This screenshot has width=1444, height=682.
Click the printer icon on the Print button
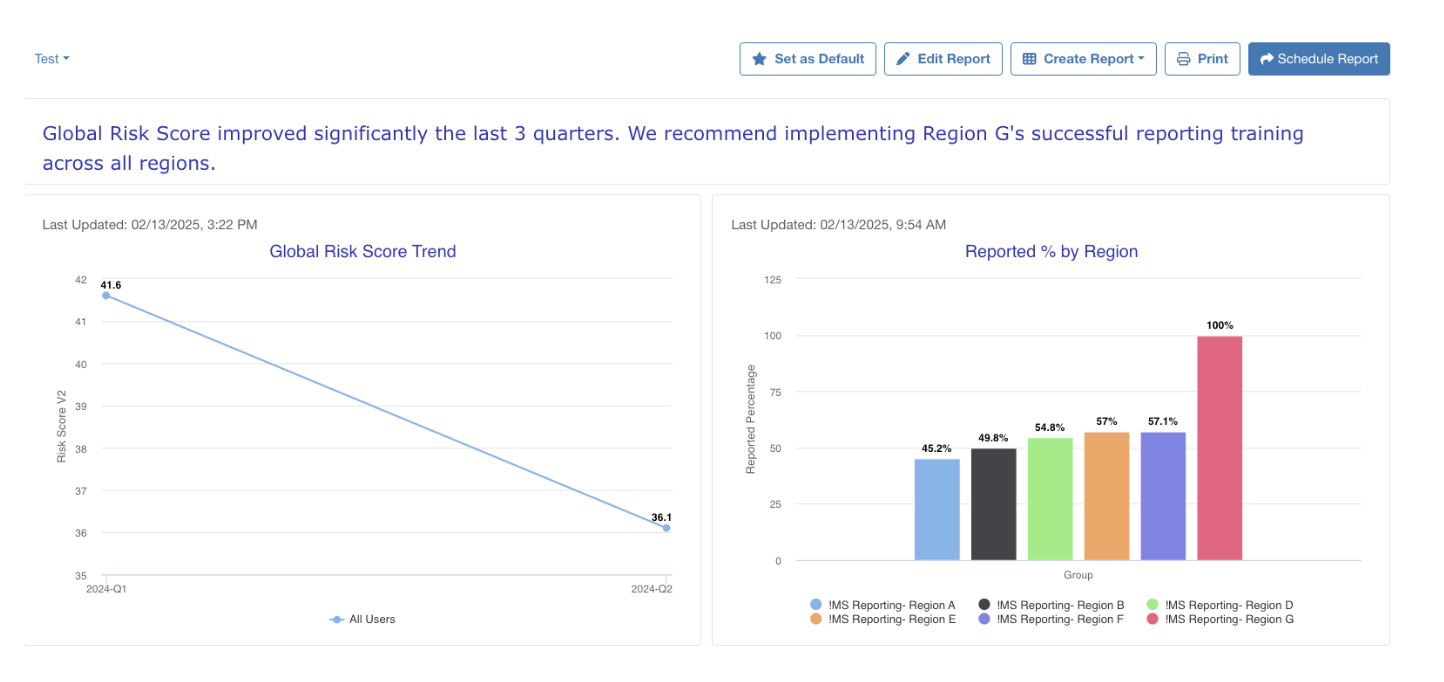[1182, 58]
